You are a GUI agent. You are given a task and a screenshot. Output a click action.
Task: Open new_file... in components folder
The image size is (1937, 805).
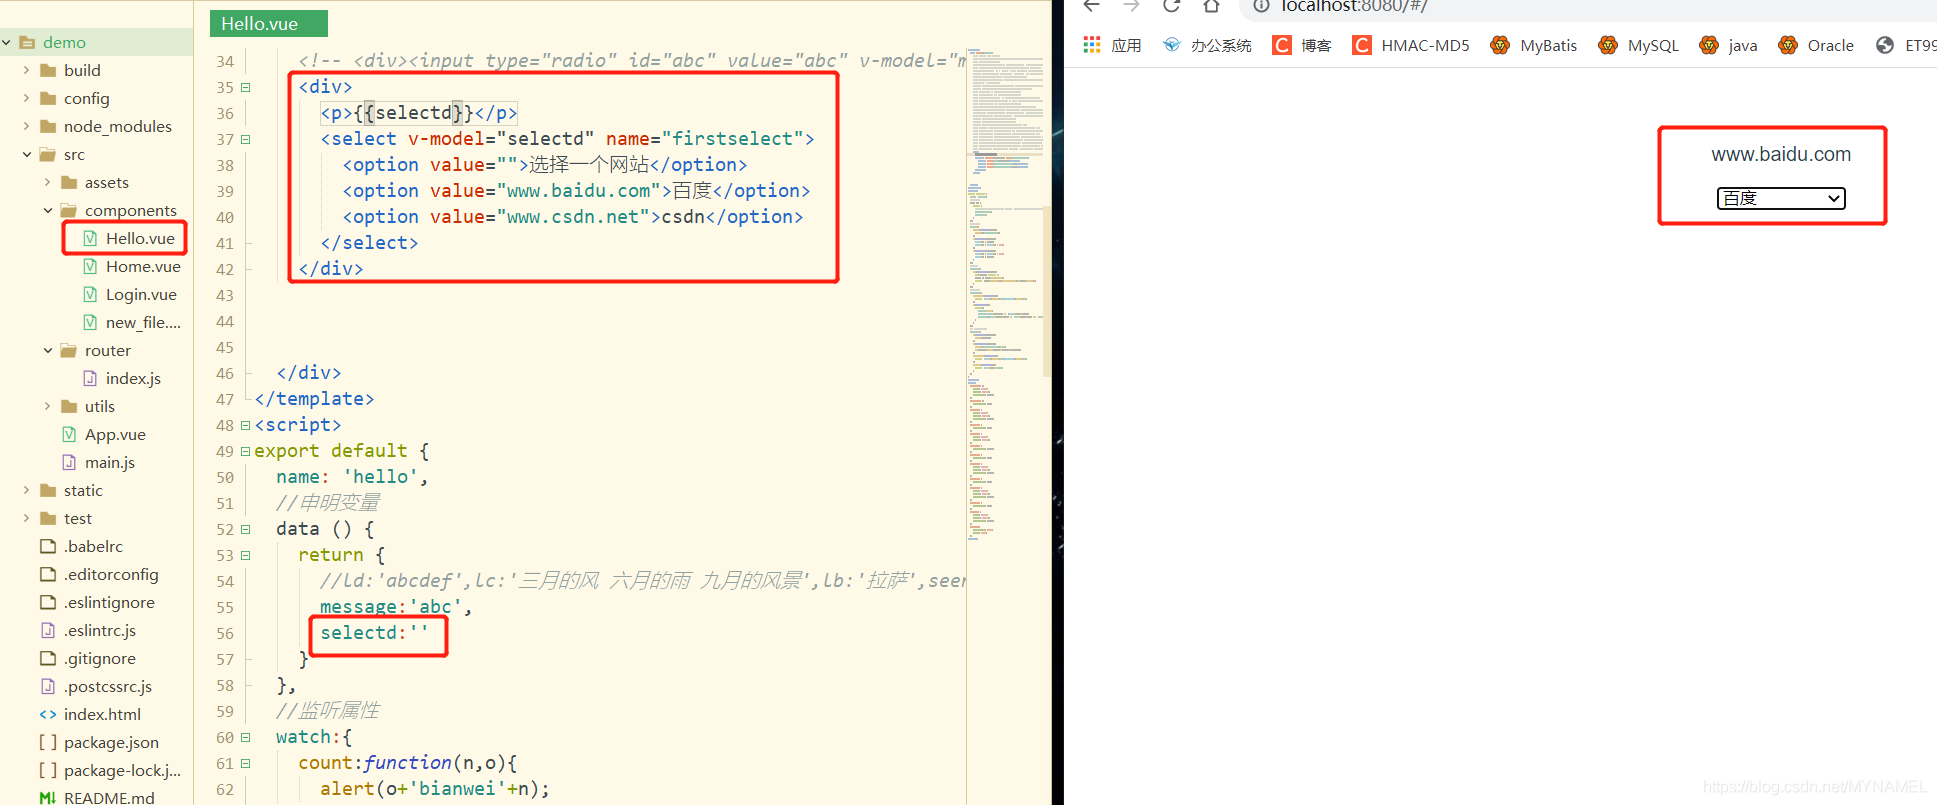pyautogui.click(x=143, y=322)
